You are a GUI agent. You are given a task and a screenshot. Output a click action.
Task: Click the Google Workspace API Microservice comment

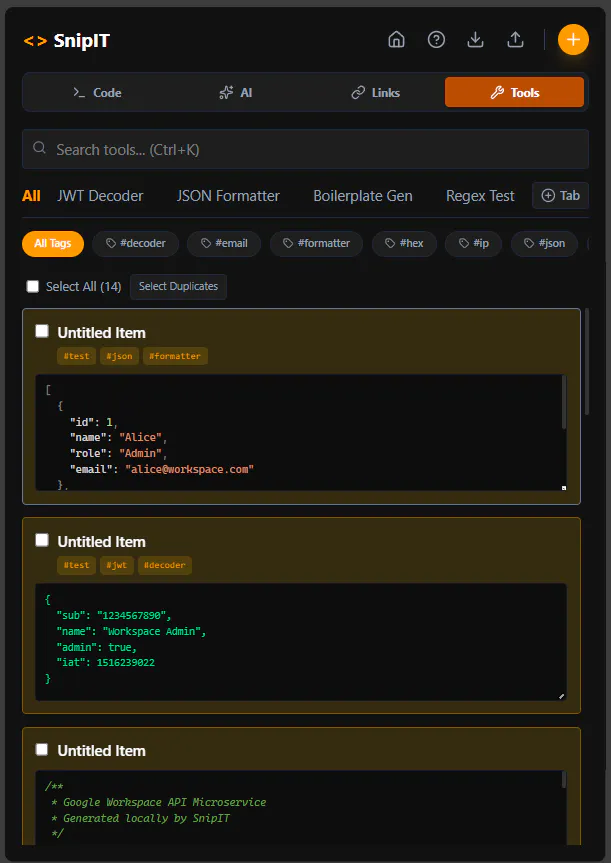pyautogui.click(x=159, y=802)
